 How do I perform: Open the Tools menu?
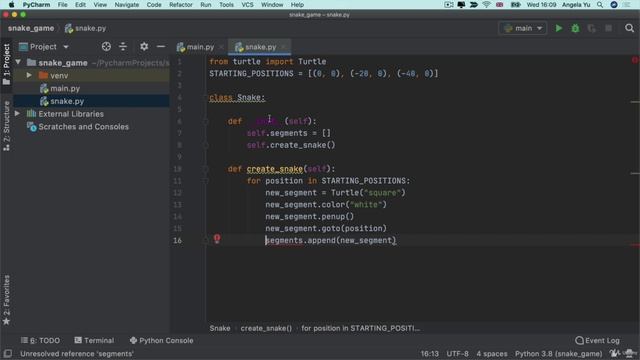pos(226,5)
